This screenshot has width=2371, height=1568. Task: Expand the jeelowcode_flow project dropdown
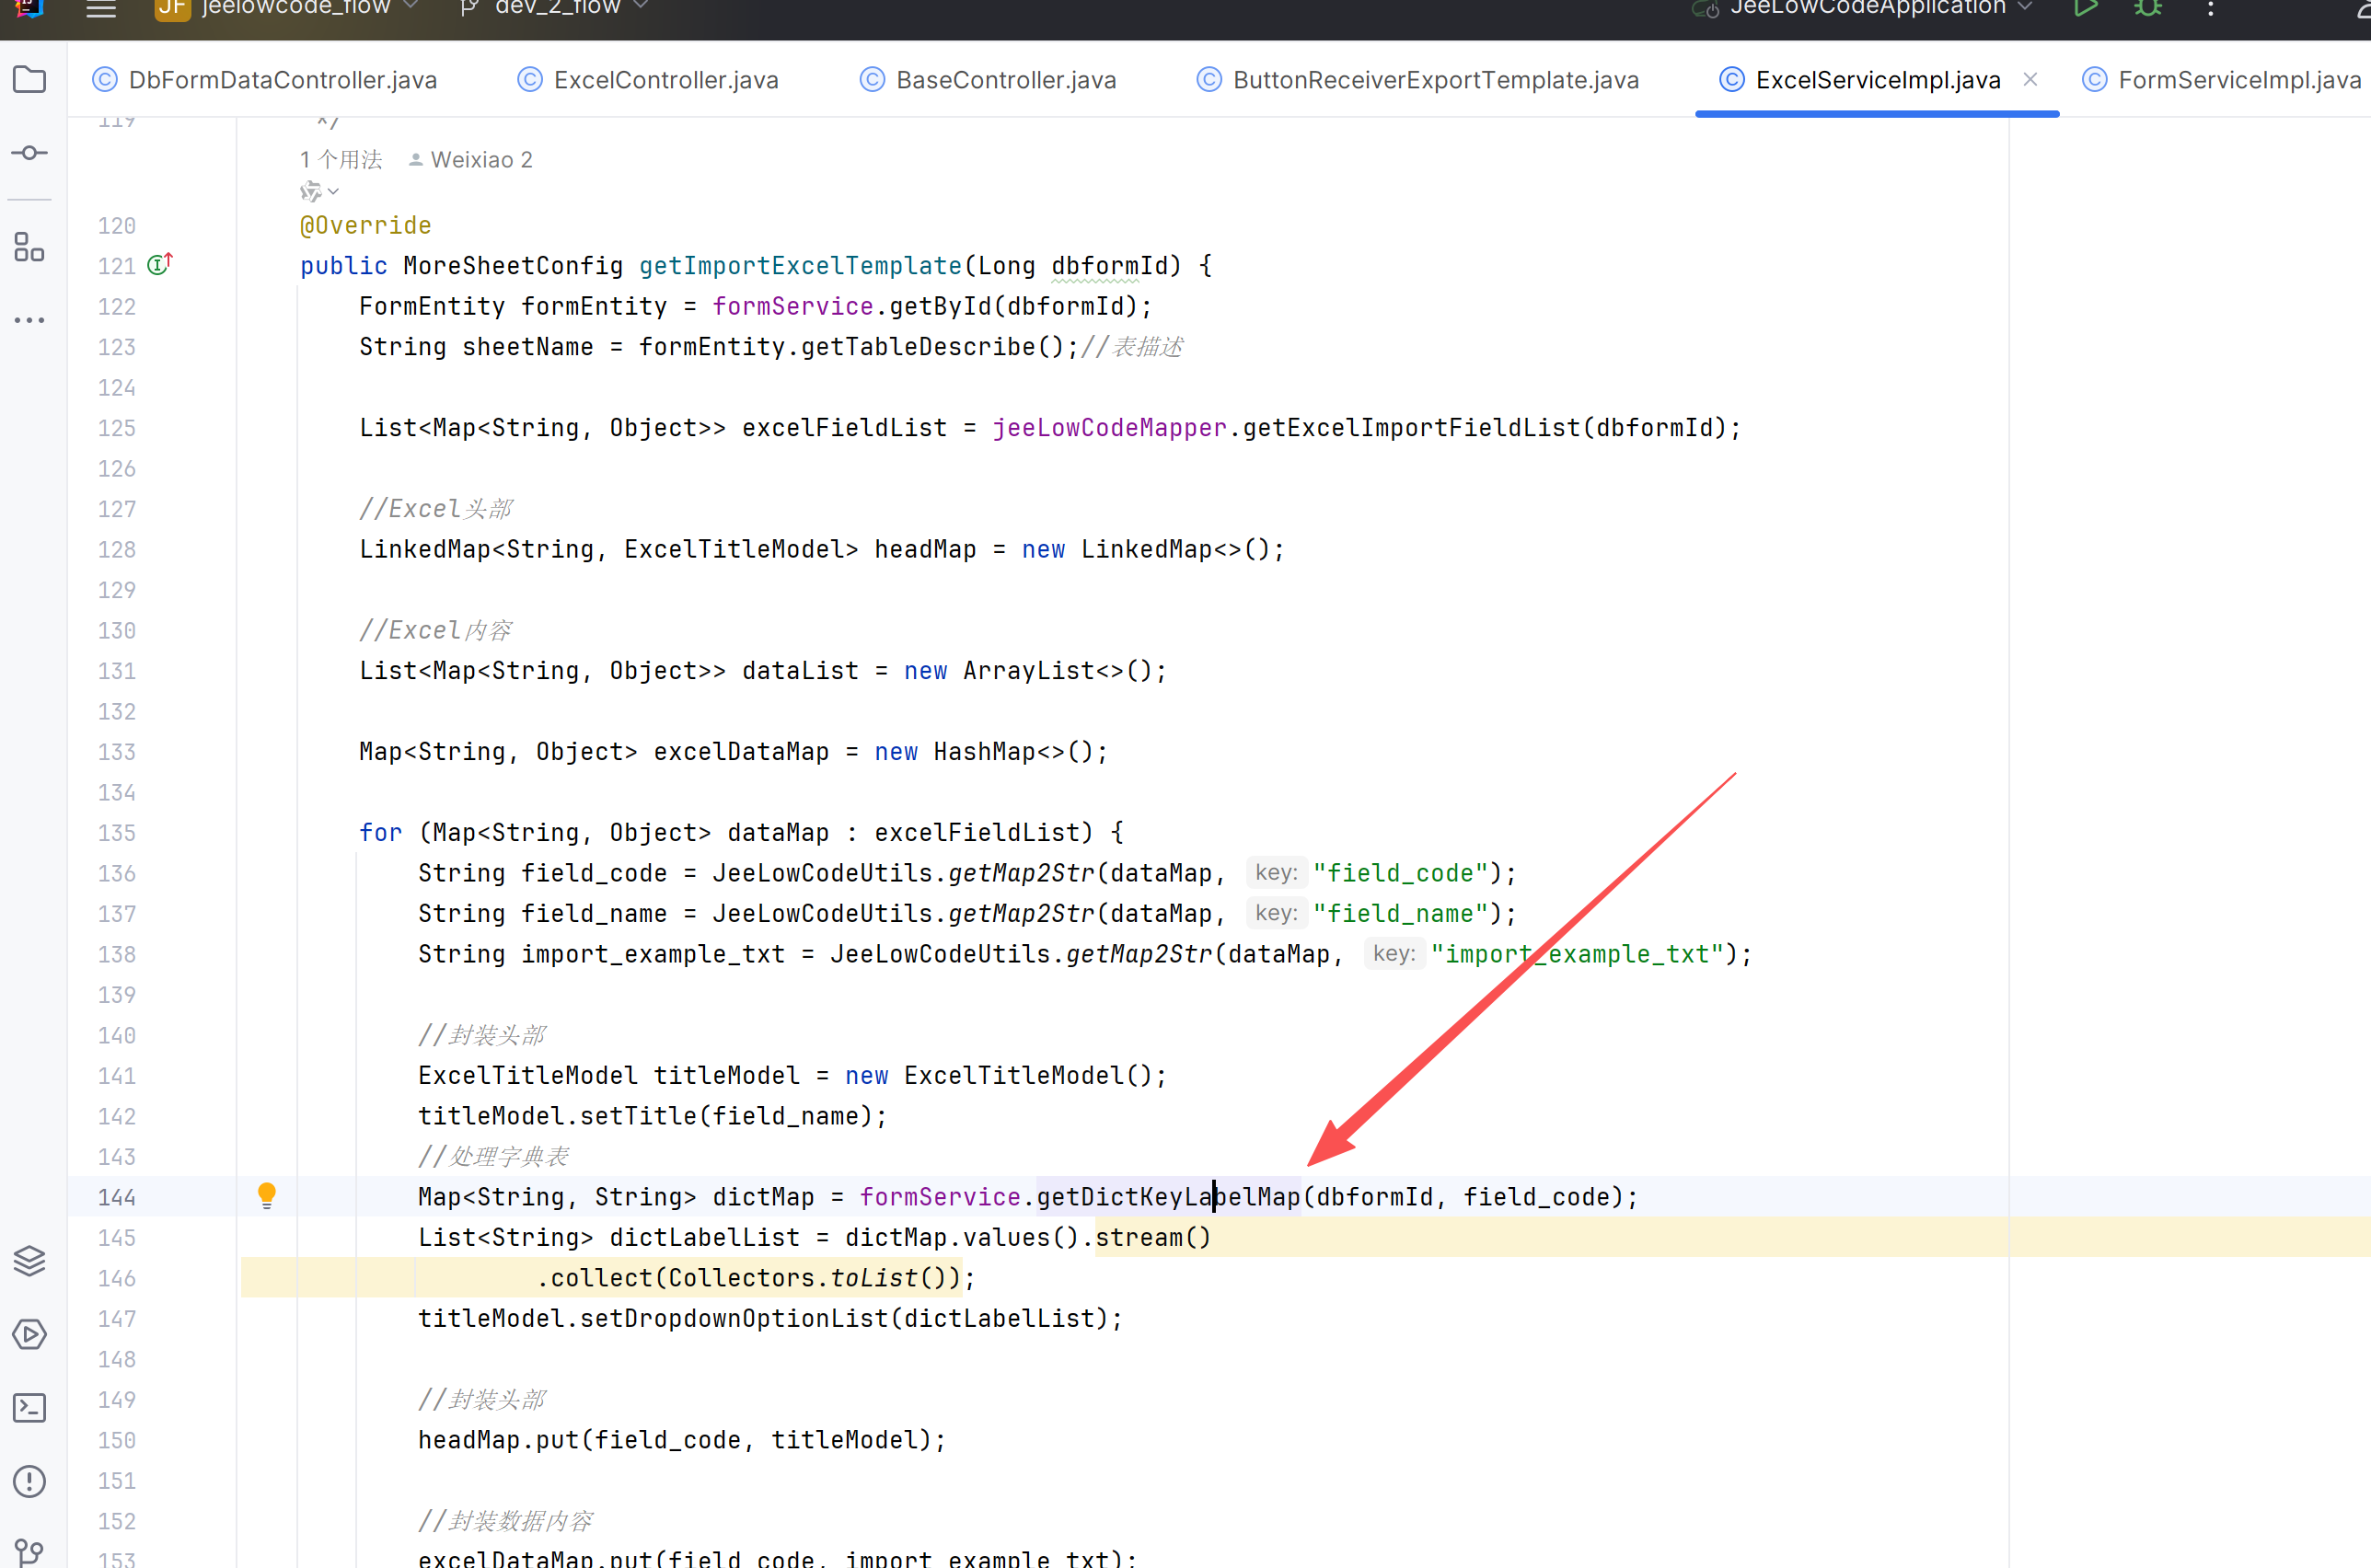[x=296, y=8]
